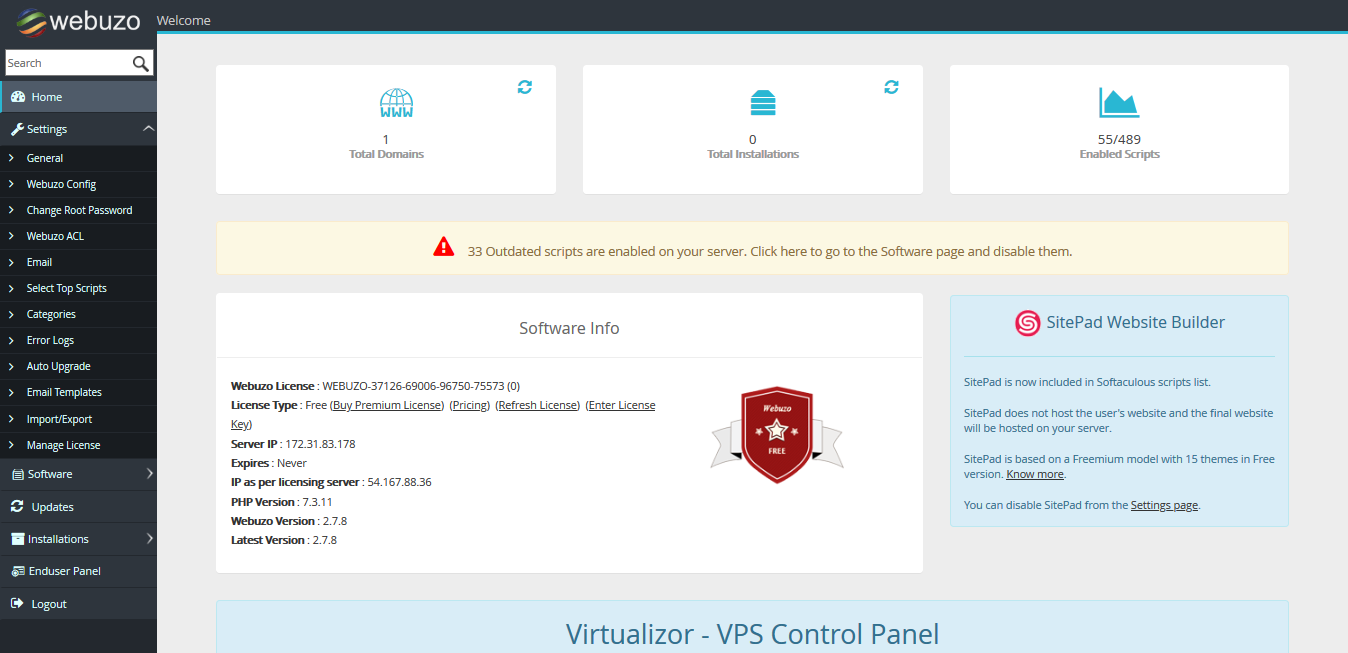Click Buy Premium License link
The width and height of the screenshot is (1348, 653).
(x=387, y=405)
